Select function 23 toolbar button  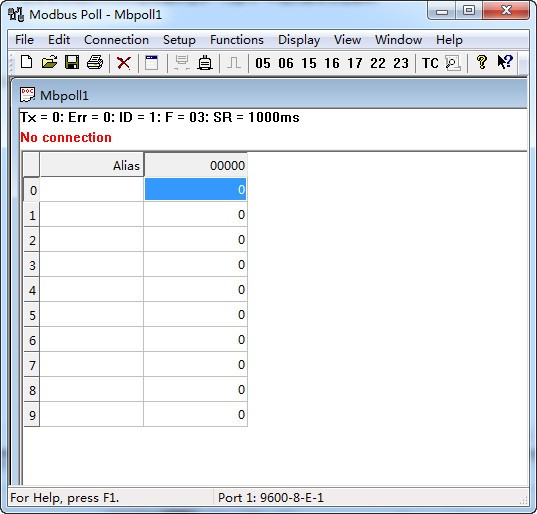[x=401, y=63]
